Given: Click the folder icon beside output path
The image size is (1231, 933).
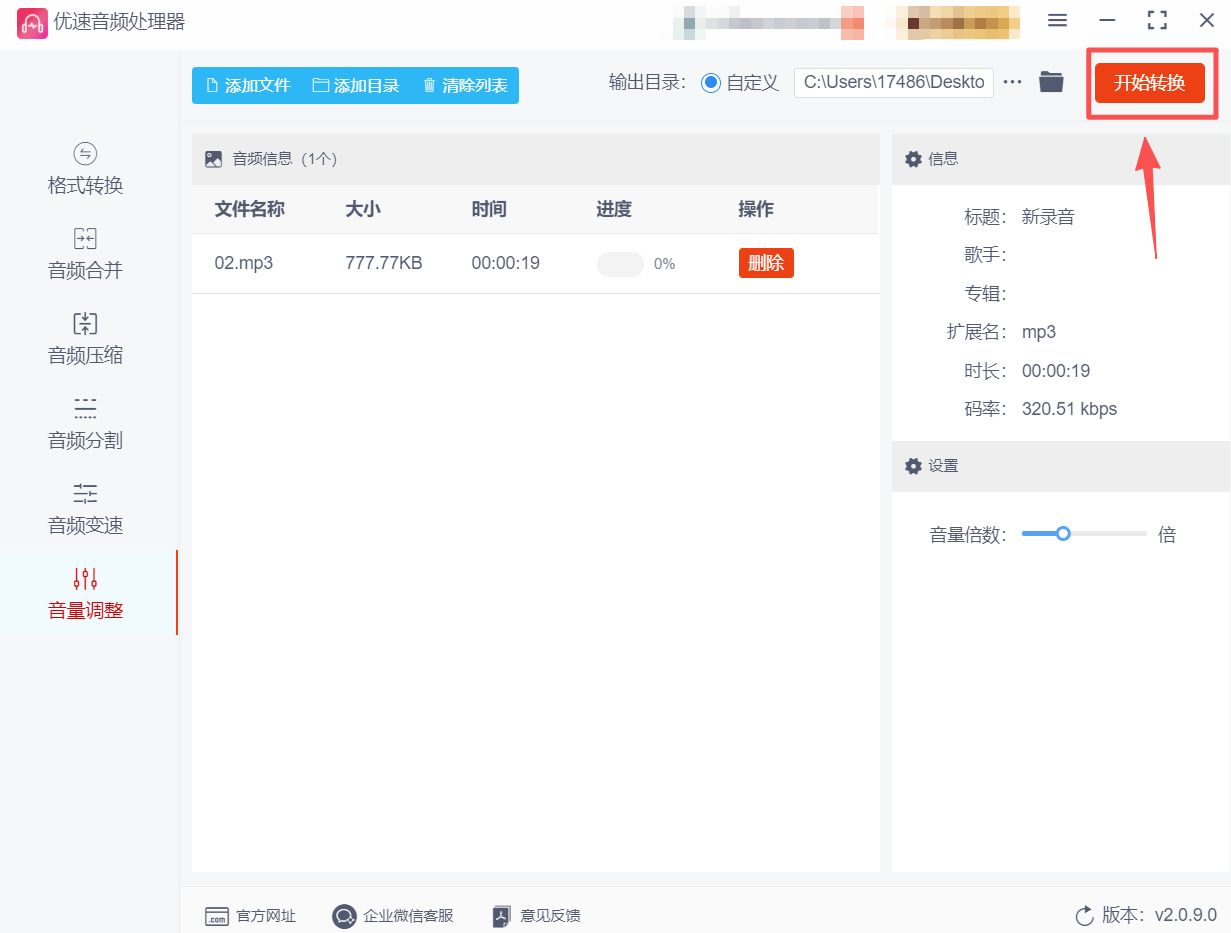Looking at the screenshot, I should coord(1051,82).
